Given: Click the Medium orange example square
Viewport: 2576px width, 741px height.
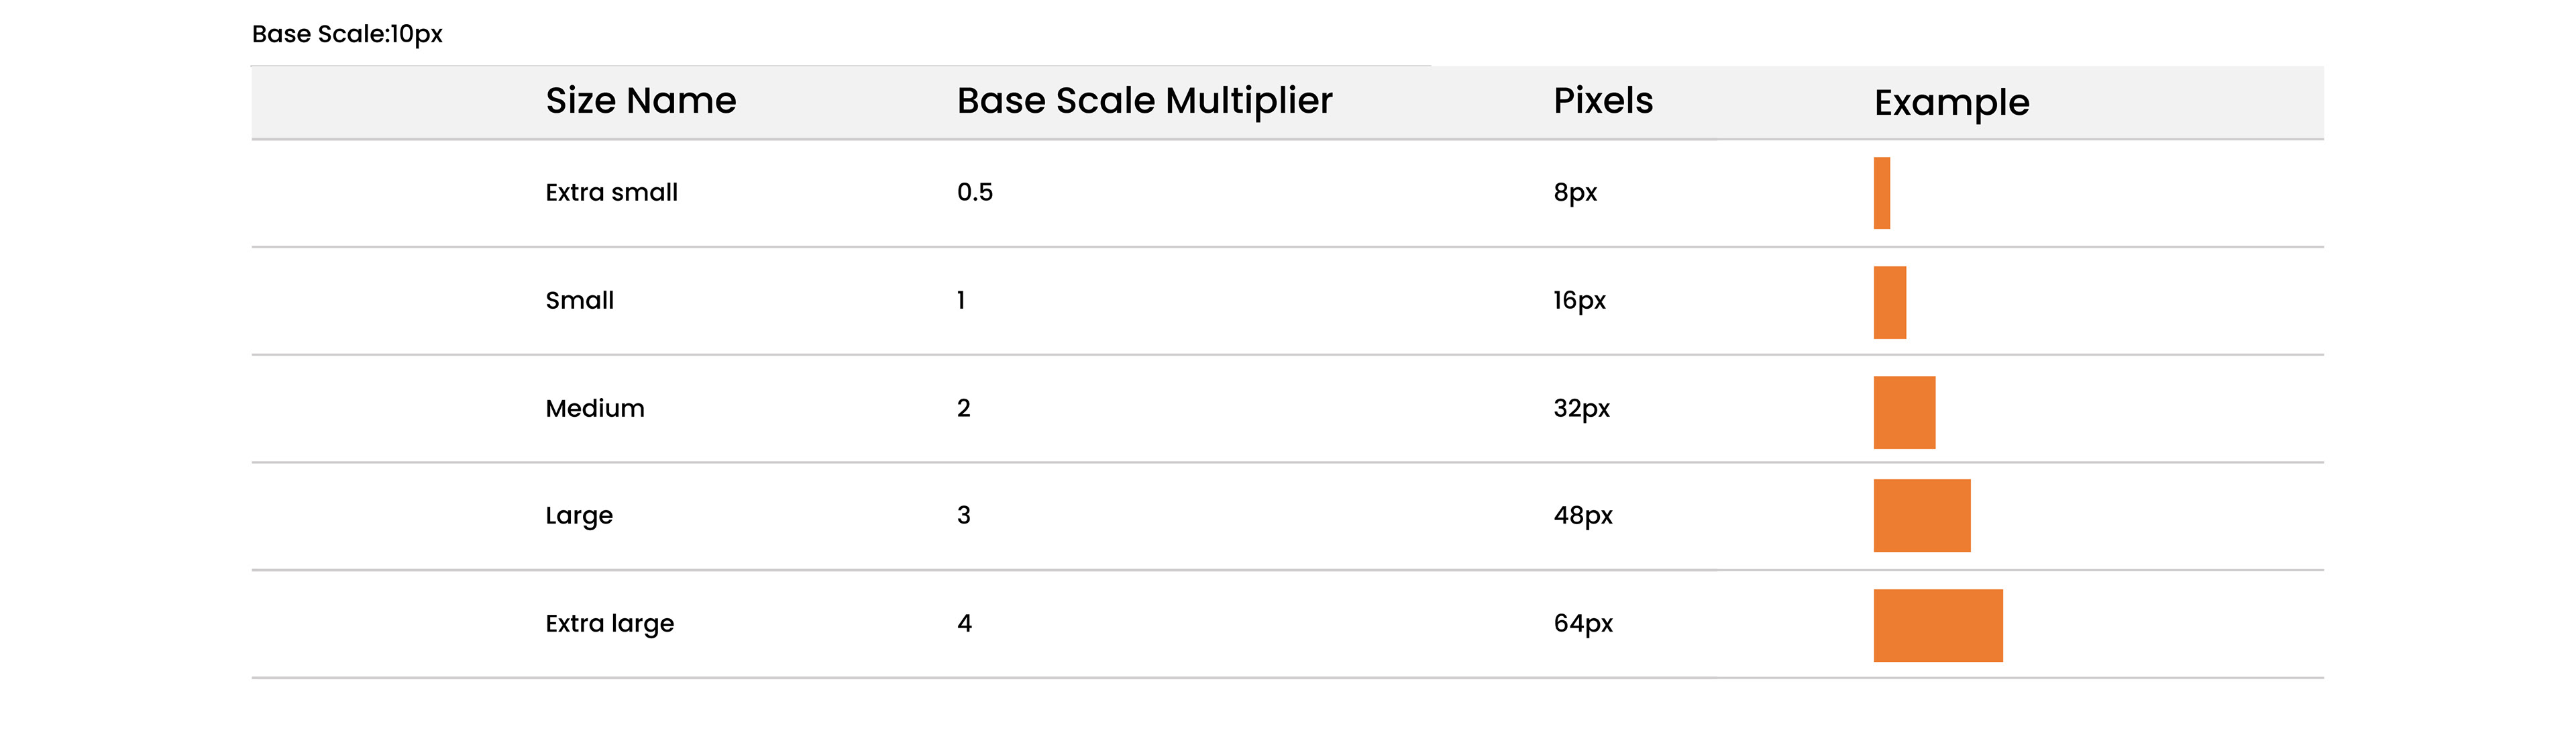Looking at the screenshot, I should [1904, 412].
